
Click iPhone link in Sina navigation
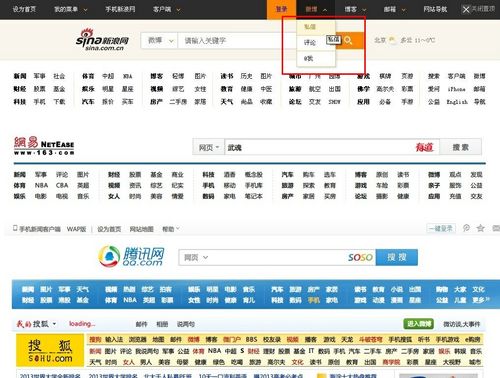coord(456,89)
